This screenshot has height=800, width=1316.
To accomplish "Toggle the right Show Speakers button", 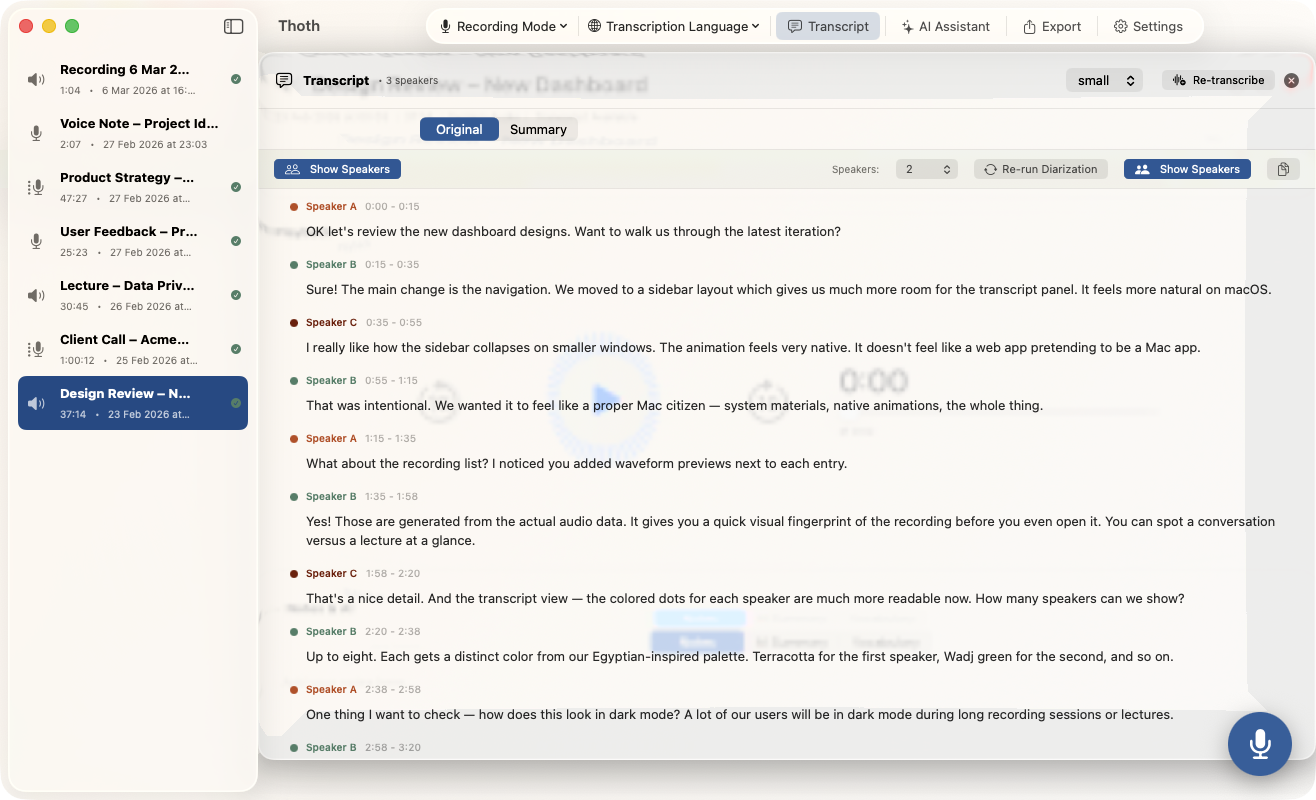I will (1187, 169).
